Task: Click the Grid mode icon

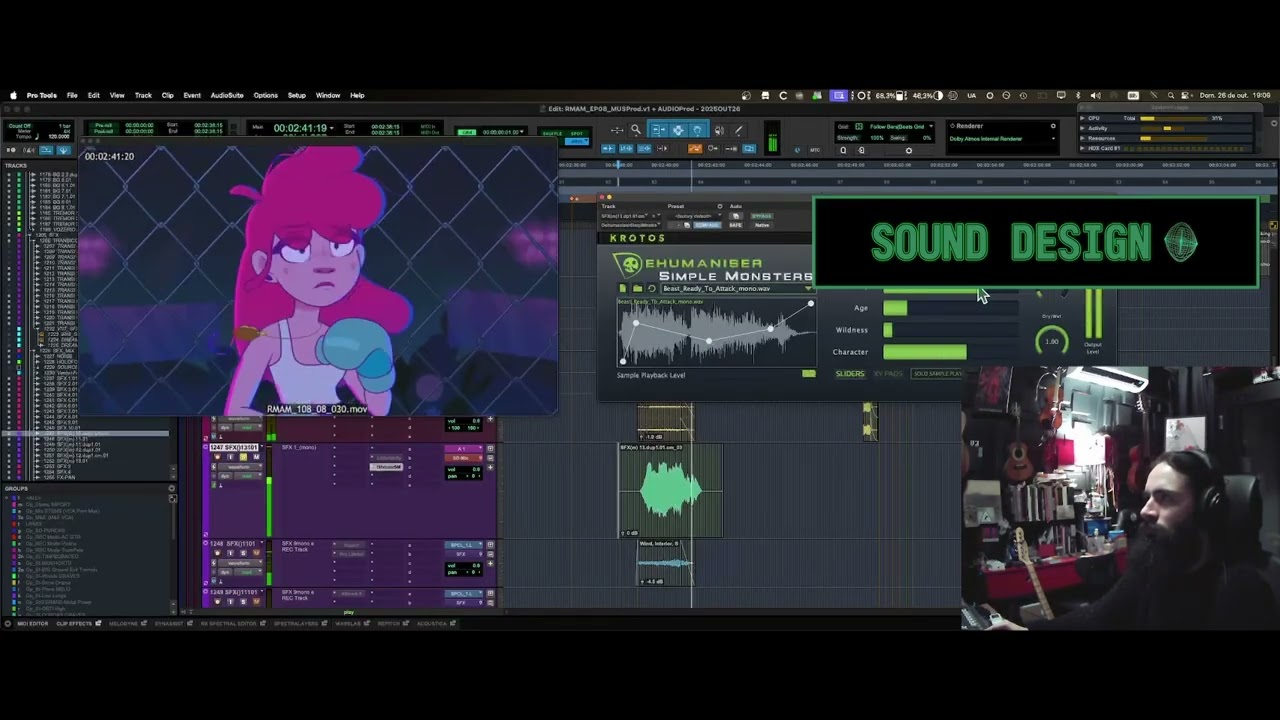Action: pos(859,126)
